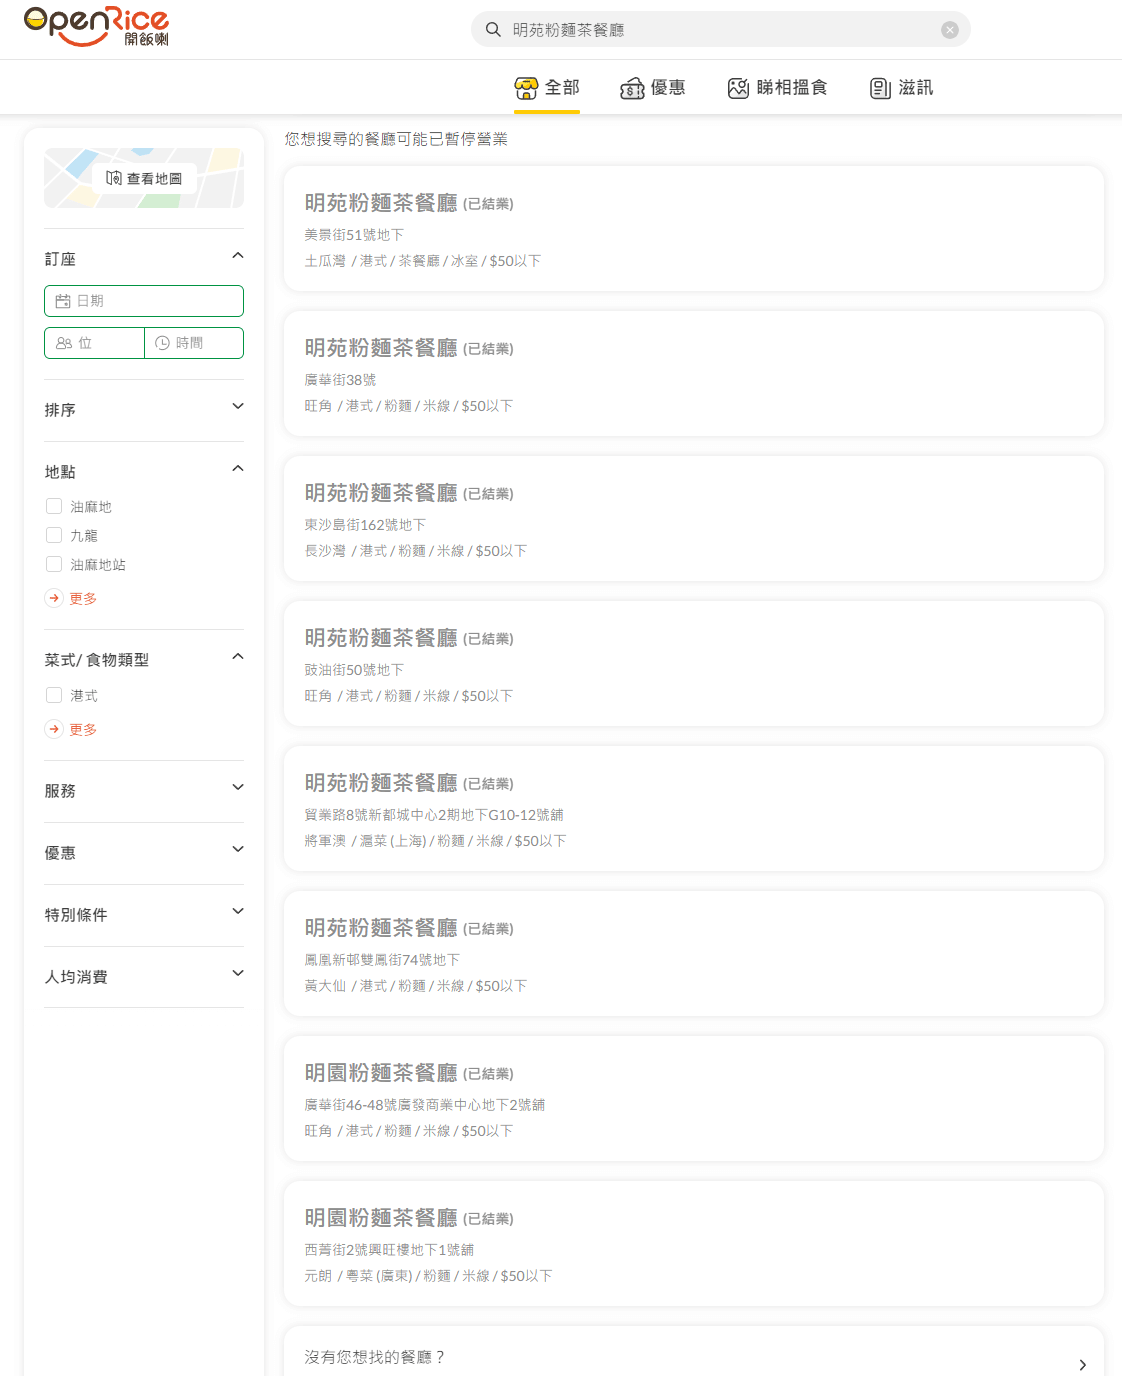Tick the 油麻地 checkbox
The width and height of the screenshot is (1122, 1376).
click(x=54, y=507)
